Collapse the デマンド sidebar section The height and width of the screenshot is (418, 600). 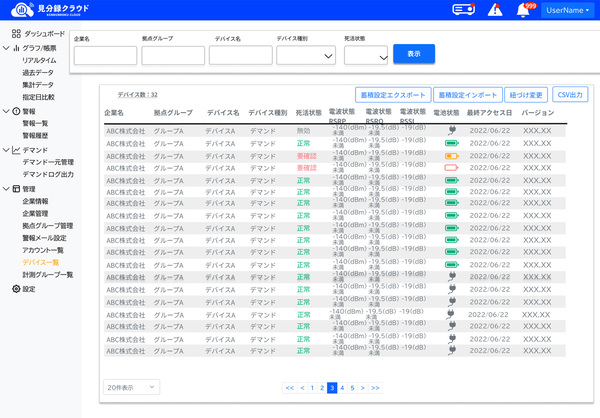click(x=5, y=150)
